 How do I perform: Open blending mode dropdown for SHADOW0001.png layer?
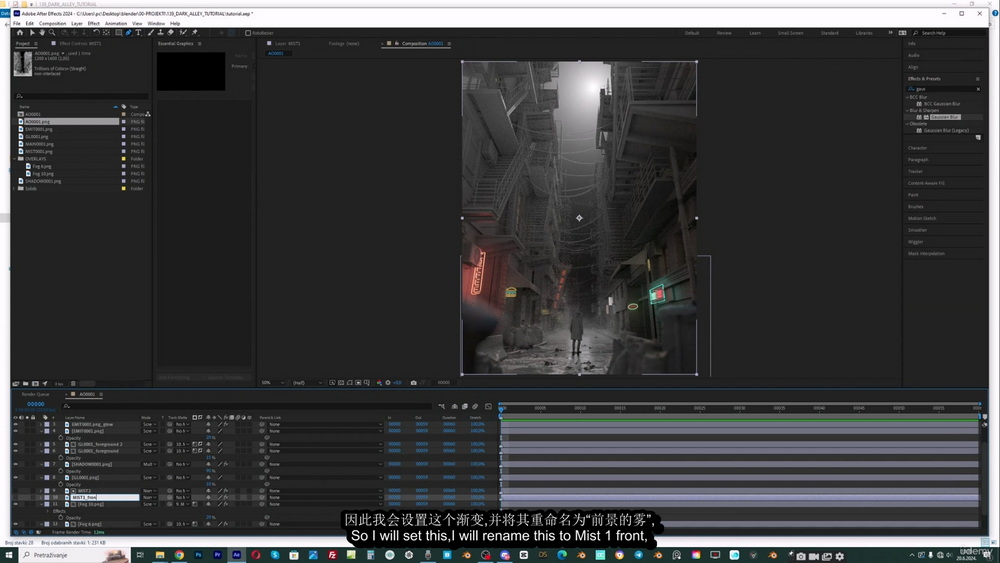[x=149, y=464]
